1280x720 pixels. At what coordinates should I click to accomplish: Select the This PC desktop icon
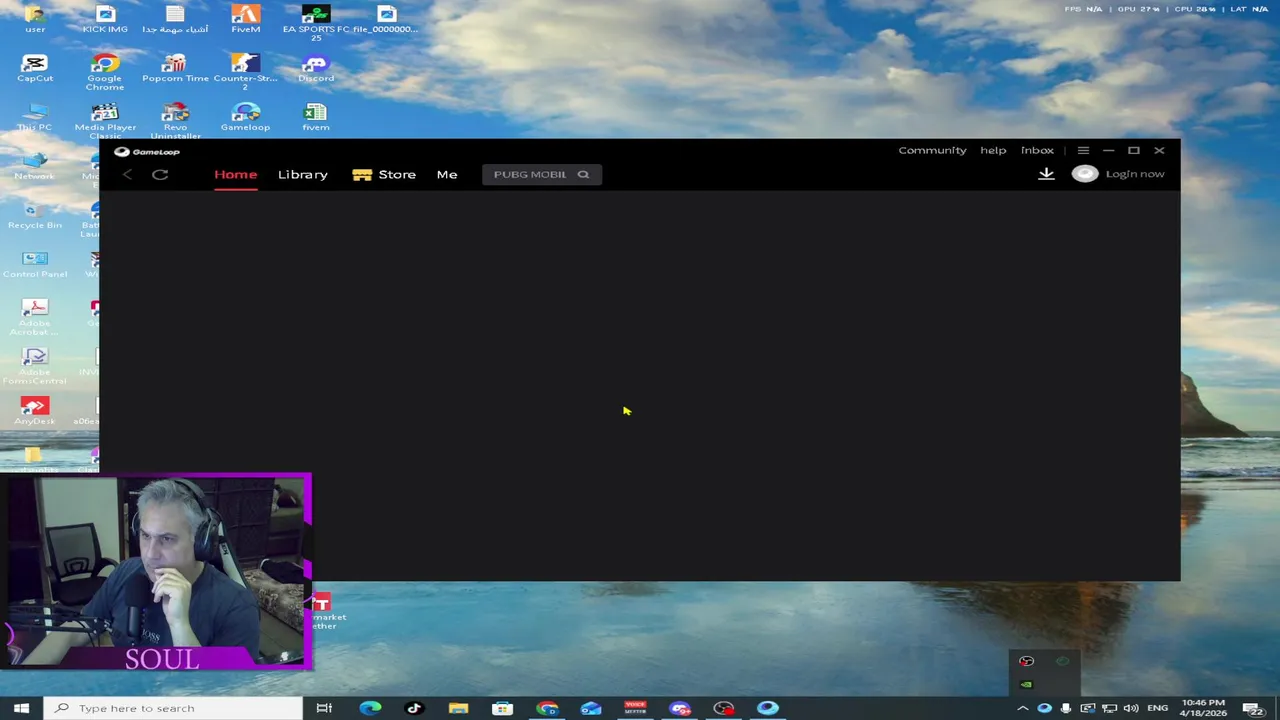[x=35, y=117]
